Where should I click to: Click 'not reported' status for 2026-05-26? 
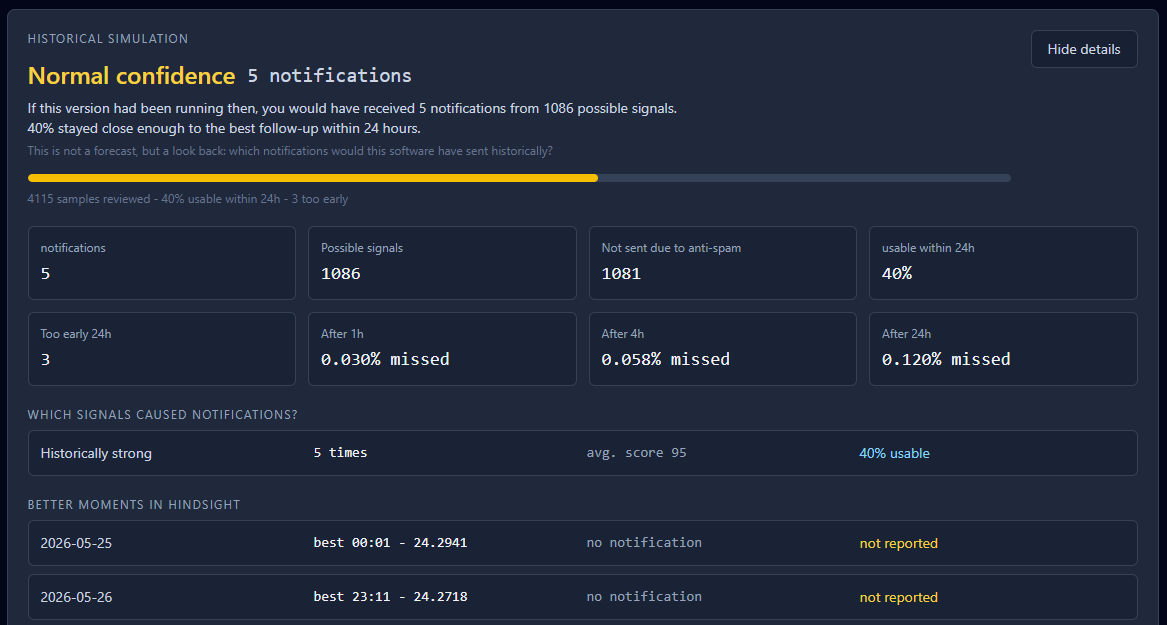tap(898, 597)
